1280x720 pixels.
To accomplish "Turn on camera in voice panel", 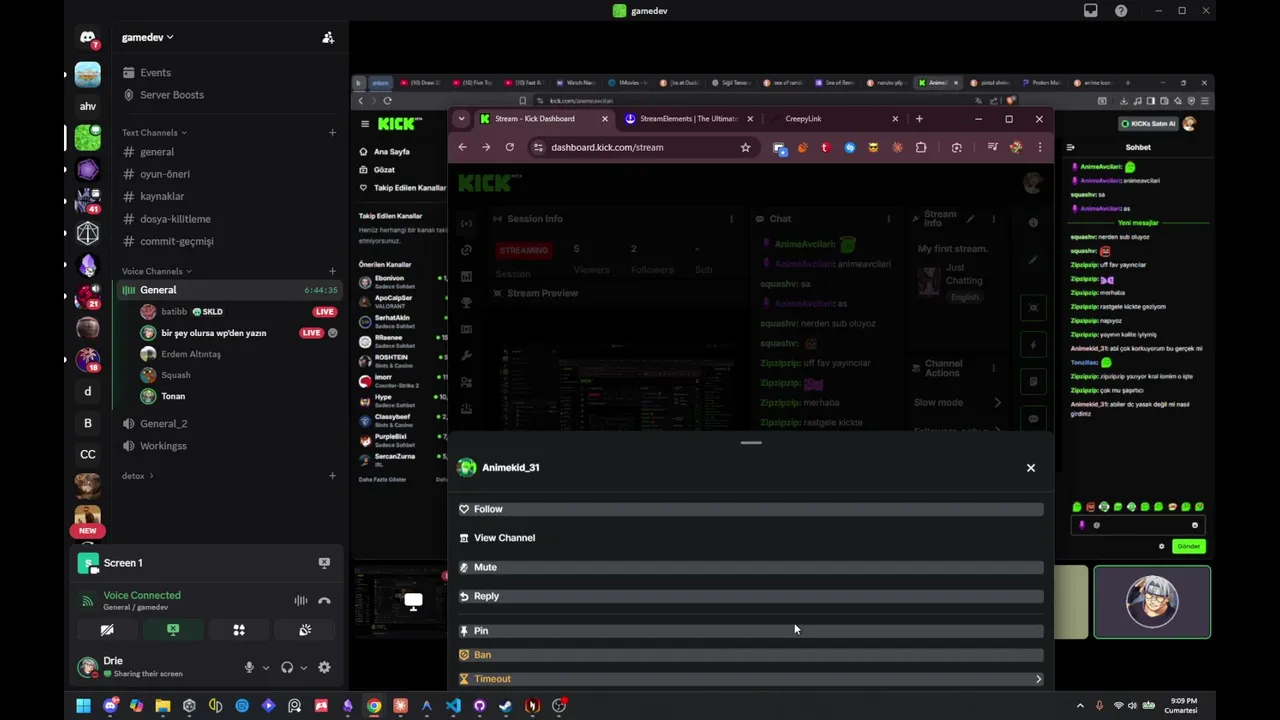I will pyautogui.click(x=107, y=630).
